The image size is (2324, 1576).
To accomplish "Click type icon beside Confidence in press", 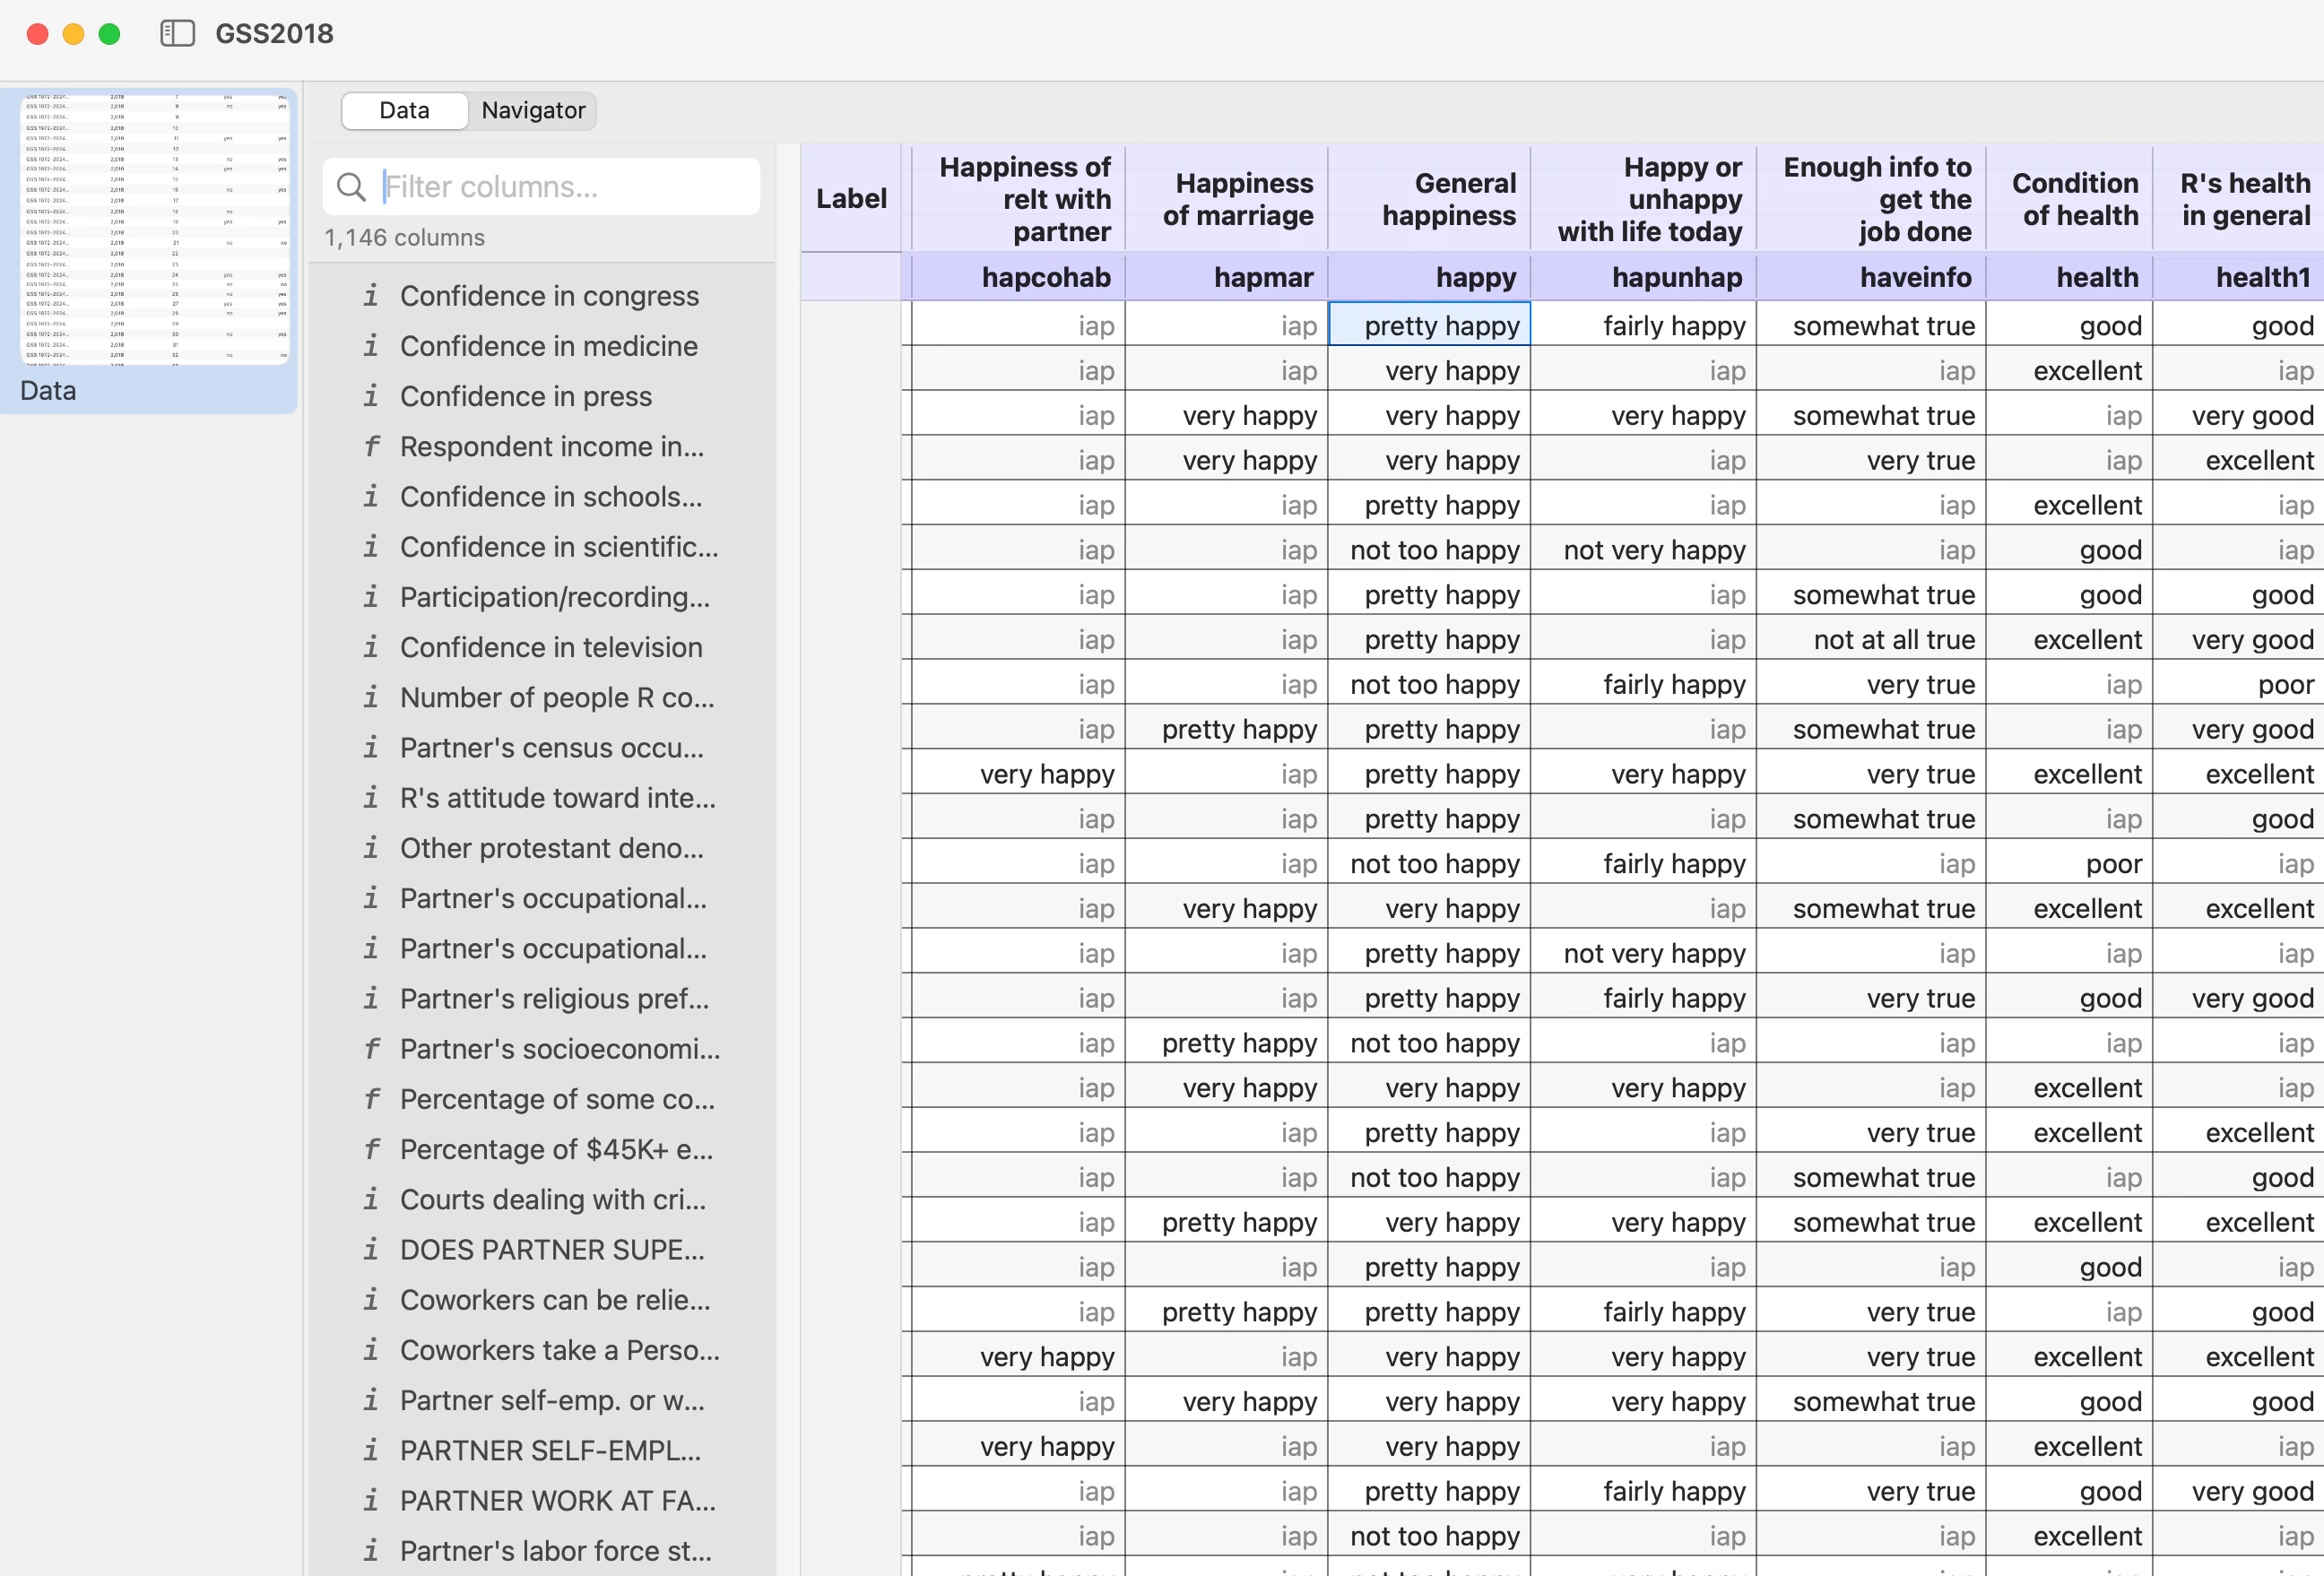I will [x=371, y=396].
